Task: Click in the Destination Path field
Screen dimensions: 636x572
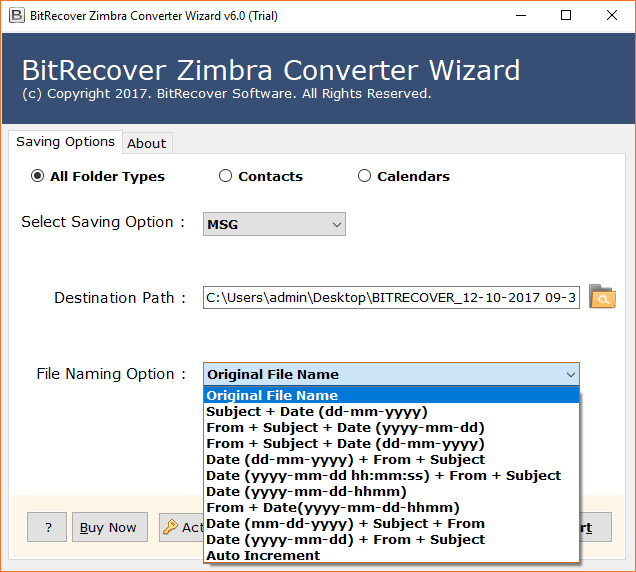Action: point(391,297)
